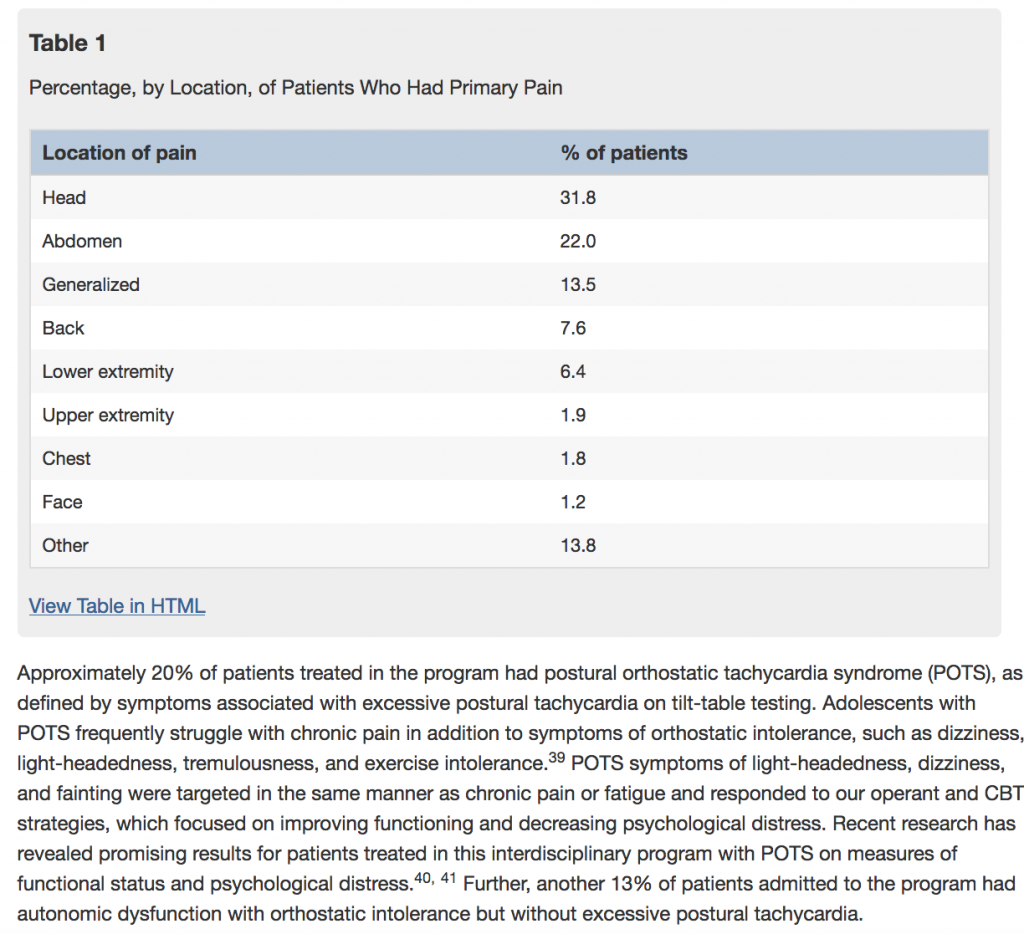Click the % of patients column header

click(624, 153)
